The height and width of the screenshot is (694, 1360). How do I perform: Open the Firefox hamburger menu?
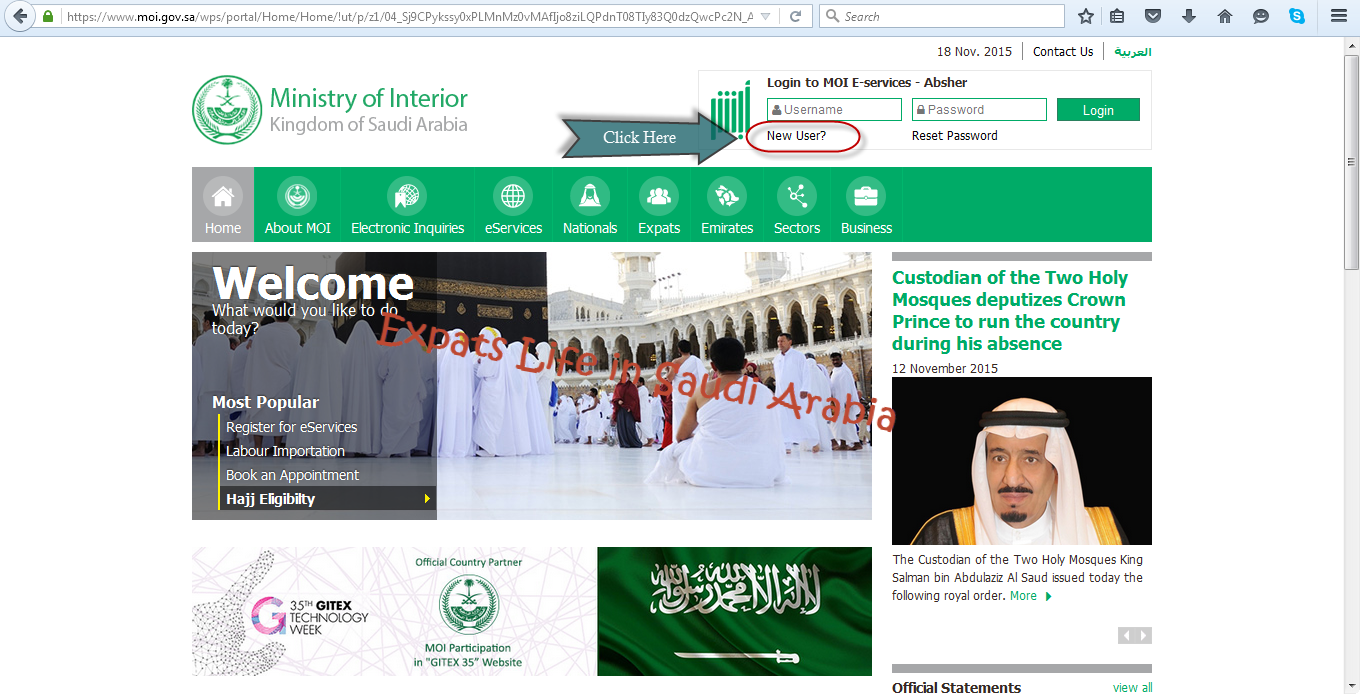click(1338, 16)
